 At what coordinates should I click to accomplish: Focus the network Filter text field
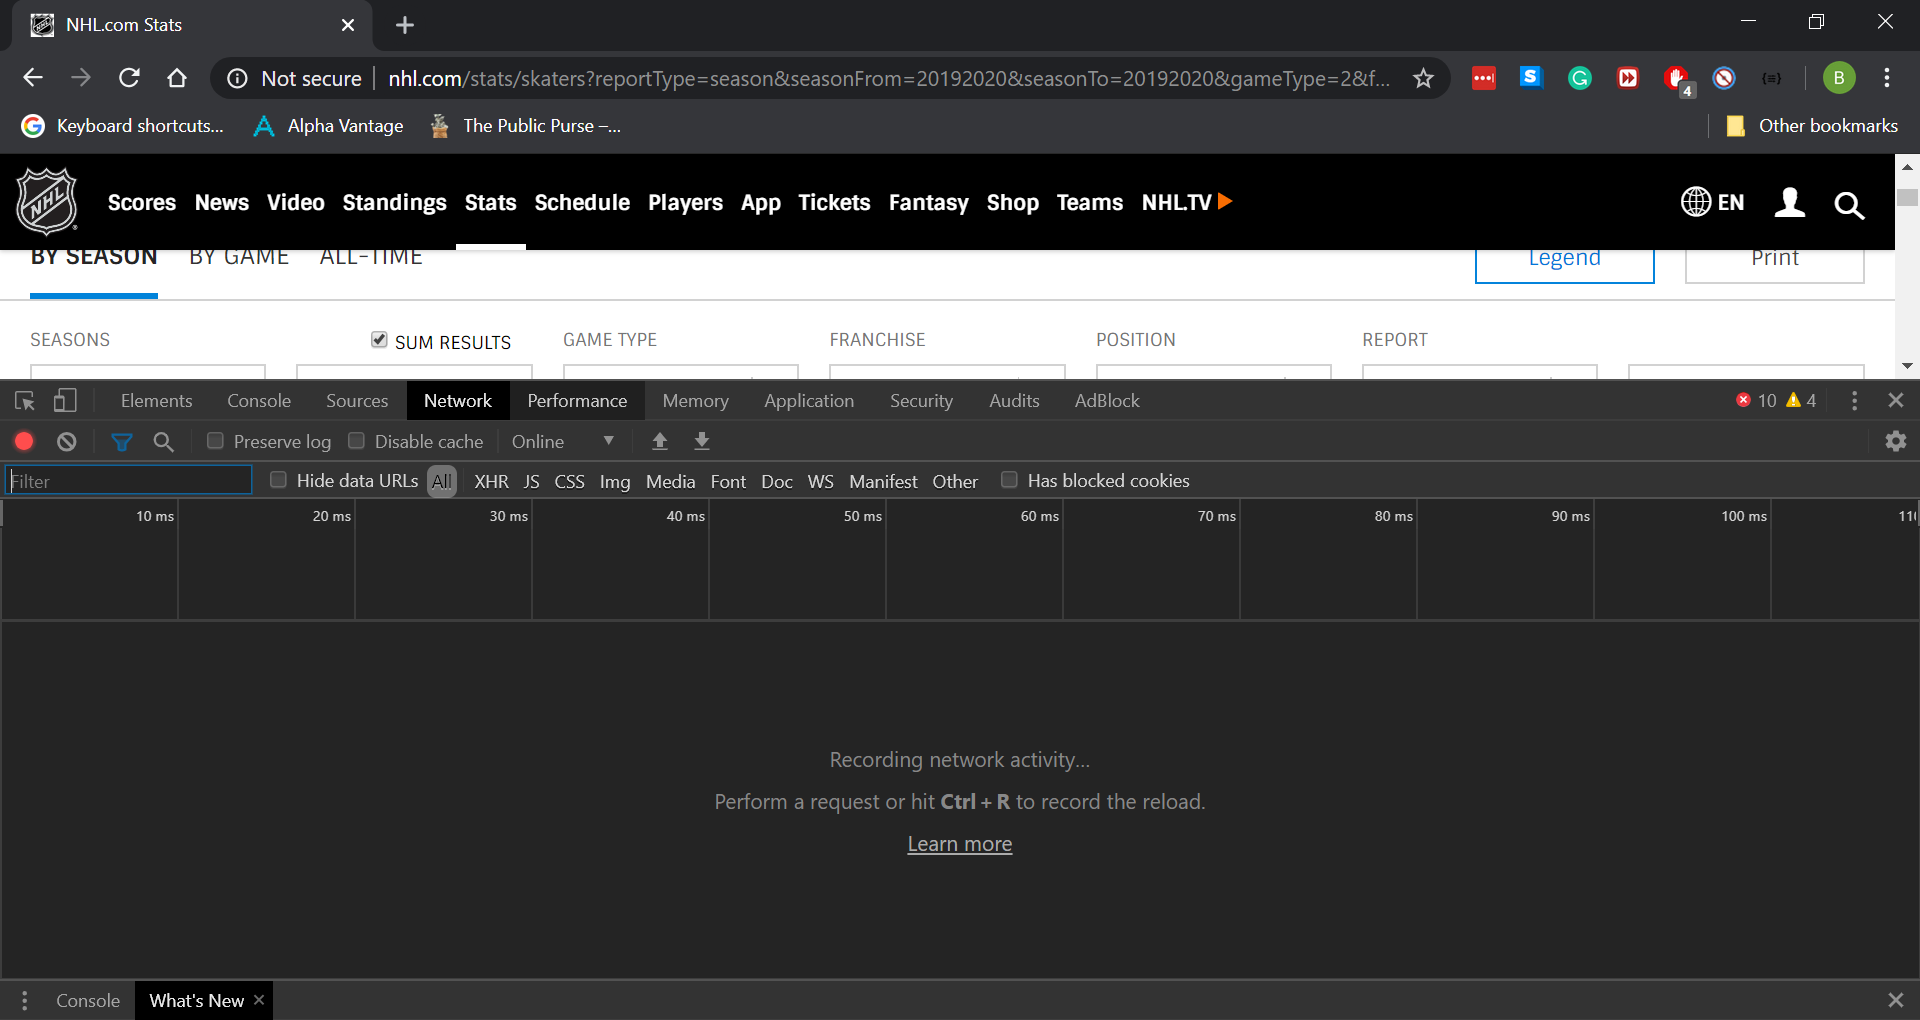129,480
